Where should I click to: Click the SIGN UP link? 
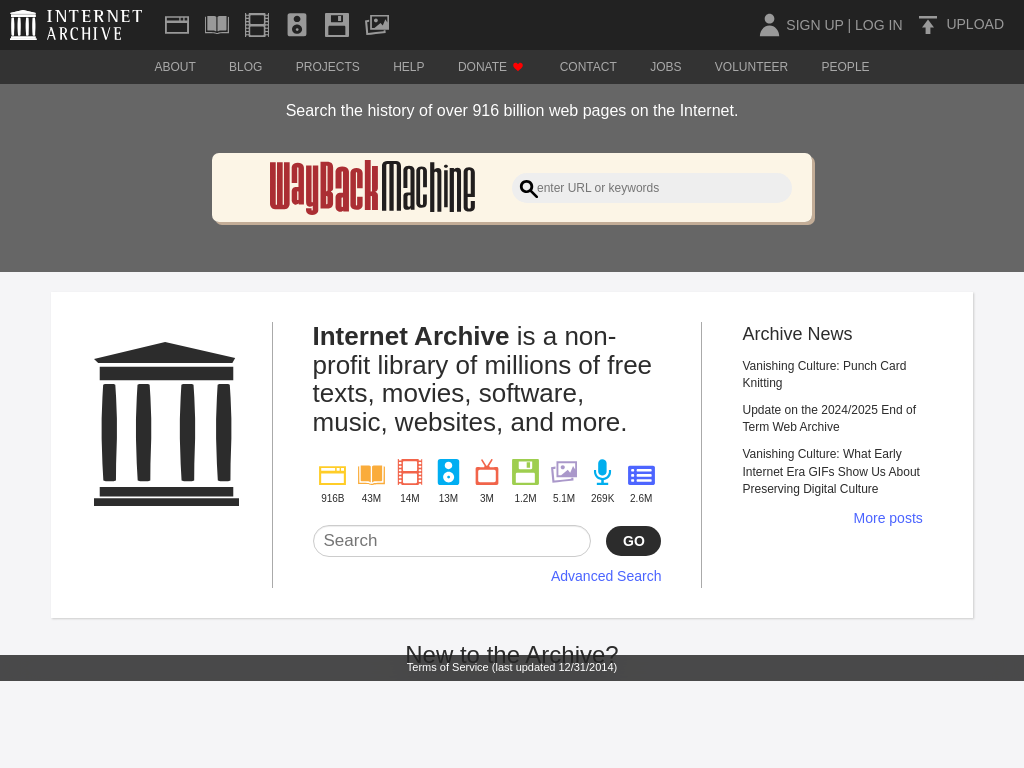(814, 25)
